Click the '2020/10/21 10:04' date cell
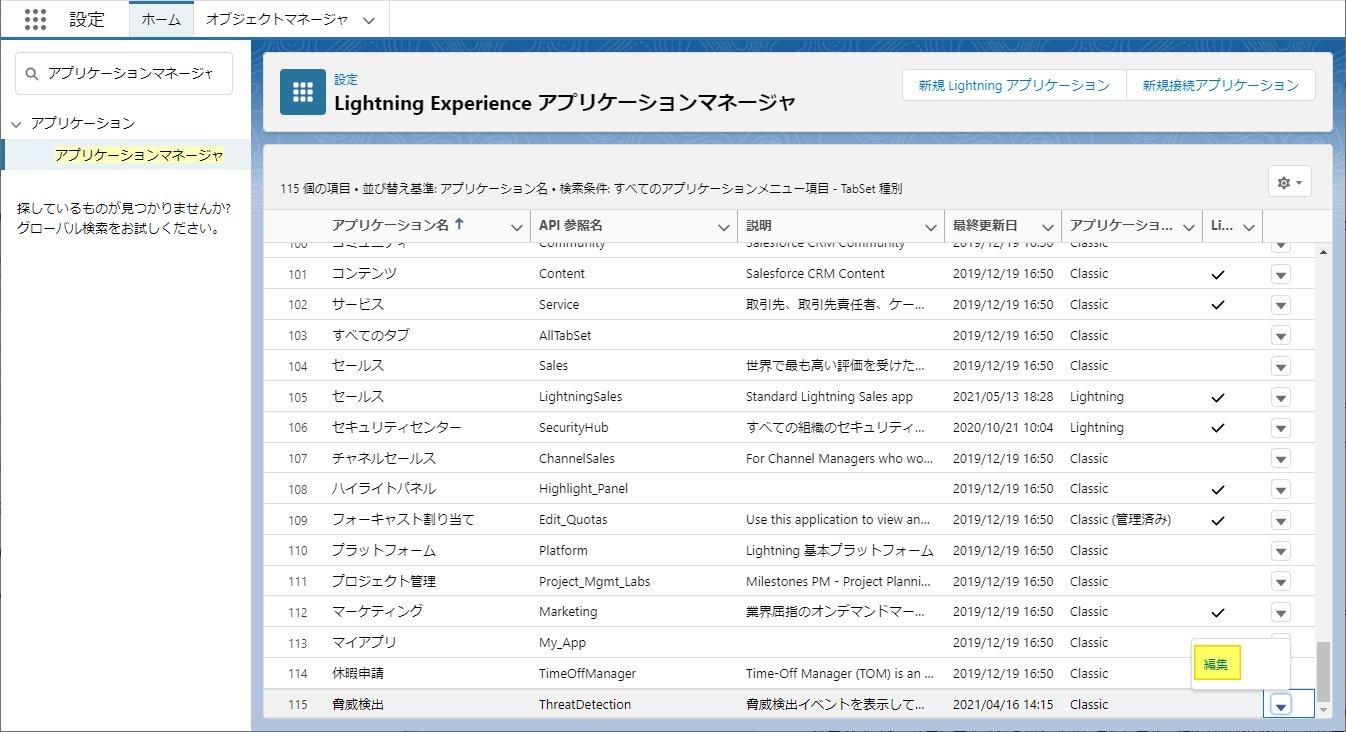The image size is (1346, 732). click(1003, 428)
